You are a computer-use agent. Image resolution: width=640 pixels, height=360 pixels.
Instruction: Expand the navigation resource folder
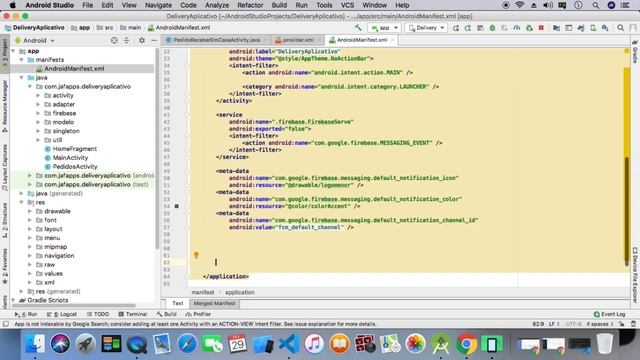pyautogui.click(x=30, y=256)
